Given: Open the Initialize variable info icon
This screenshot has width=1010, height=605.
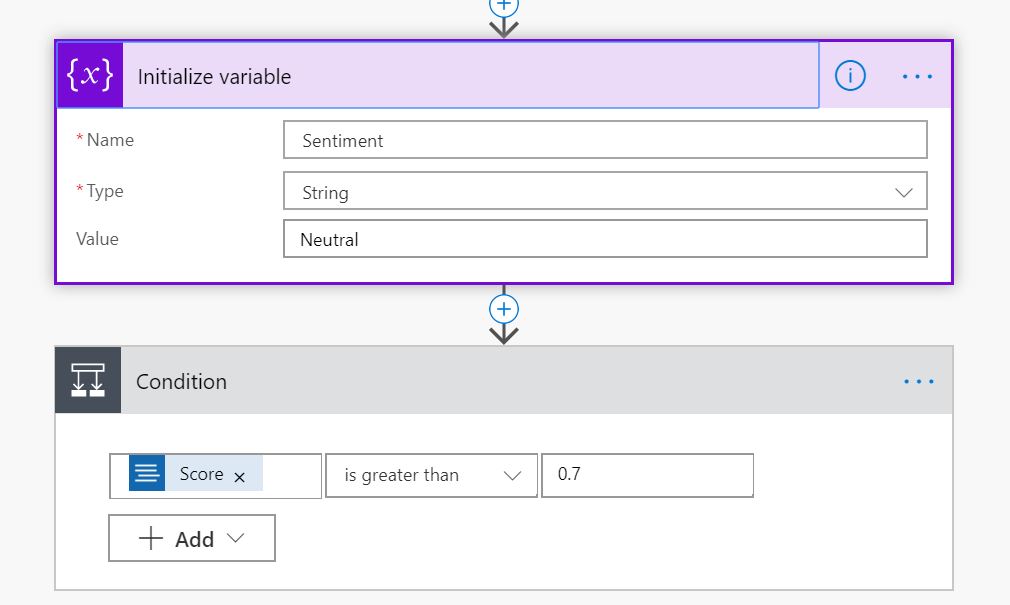Looking at the screenshot, I should point(850,76).
